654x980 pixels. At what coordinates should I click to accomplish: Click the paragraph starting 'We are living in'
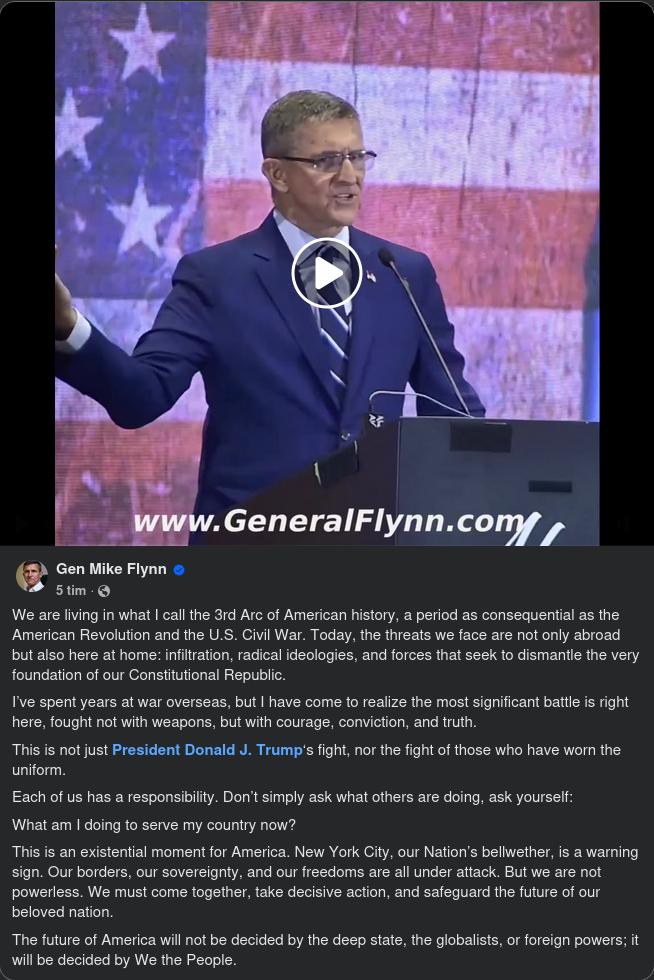point(325,645)
